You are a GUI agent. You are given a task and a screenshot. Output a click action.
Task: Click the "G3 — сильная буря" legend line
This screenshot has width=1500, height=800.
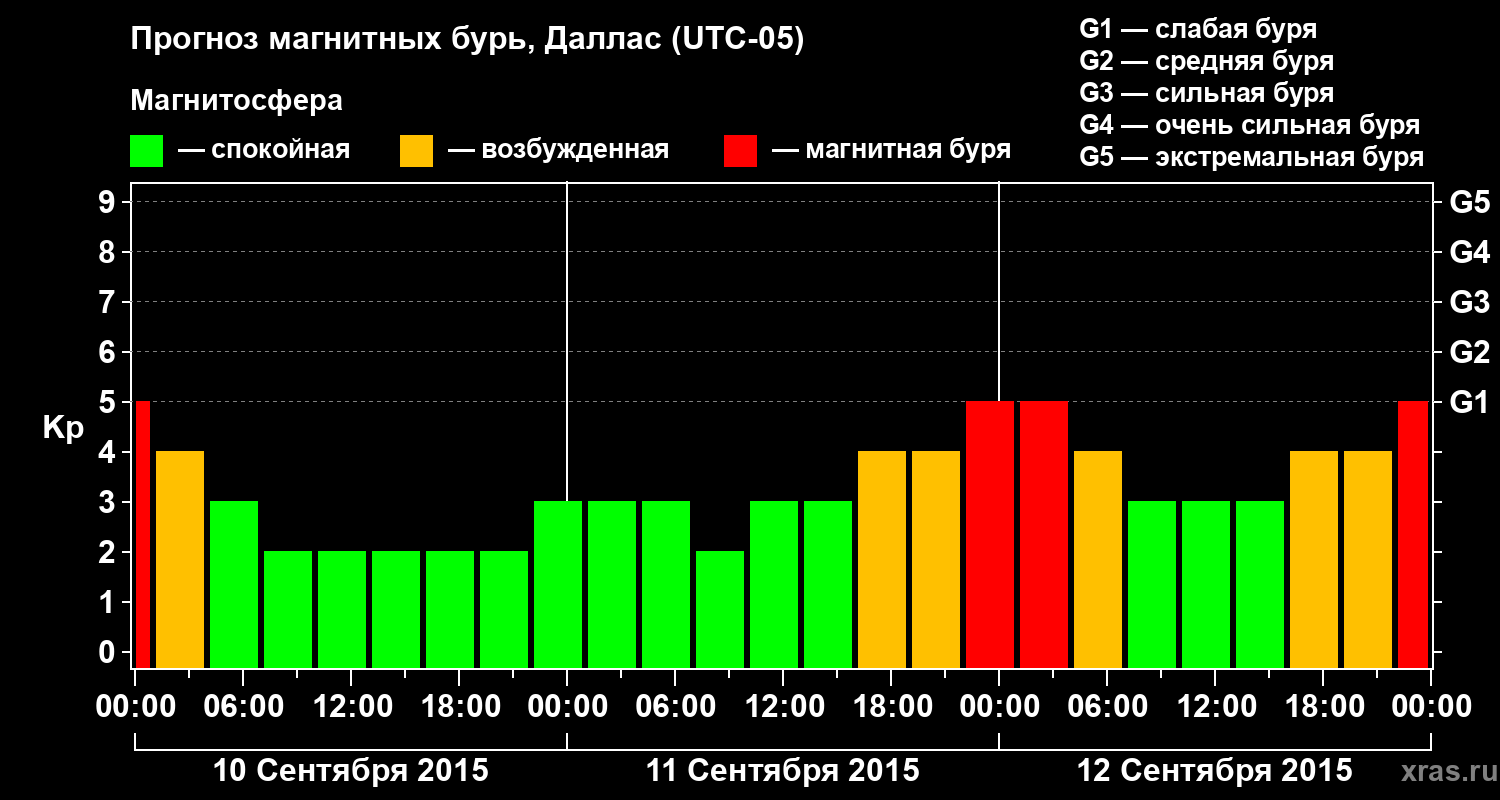pos(1206,93)
